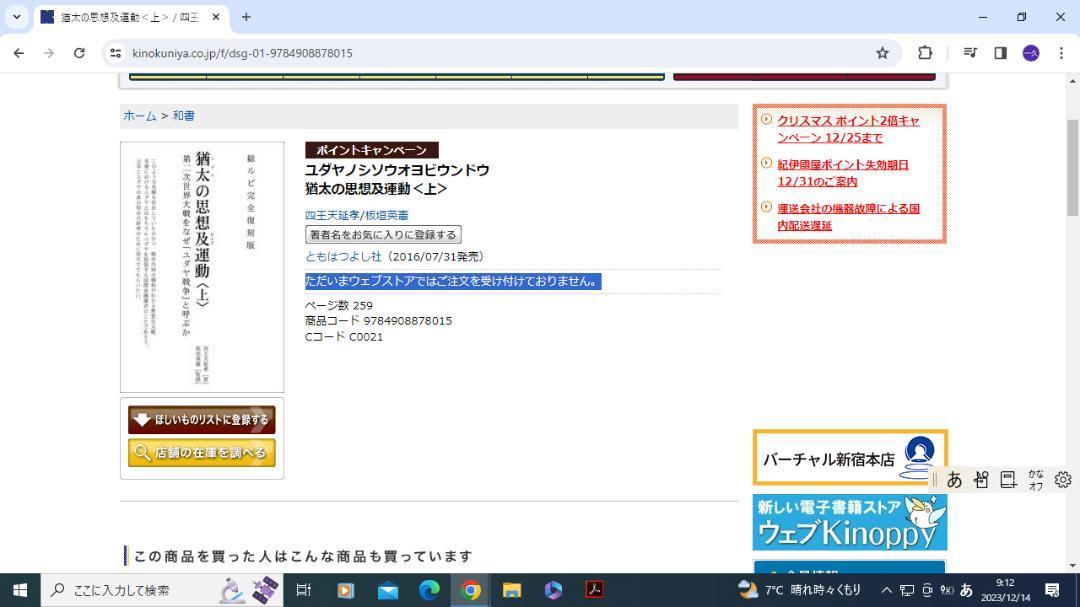1080x607 pixels.
Task: Go to ホーム breadcrumb link
Action: [140, 116]
